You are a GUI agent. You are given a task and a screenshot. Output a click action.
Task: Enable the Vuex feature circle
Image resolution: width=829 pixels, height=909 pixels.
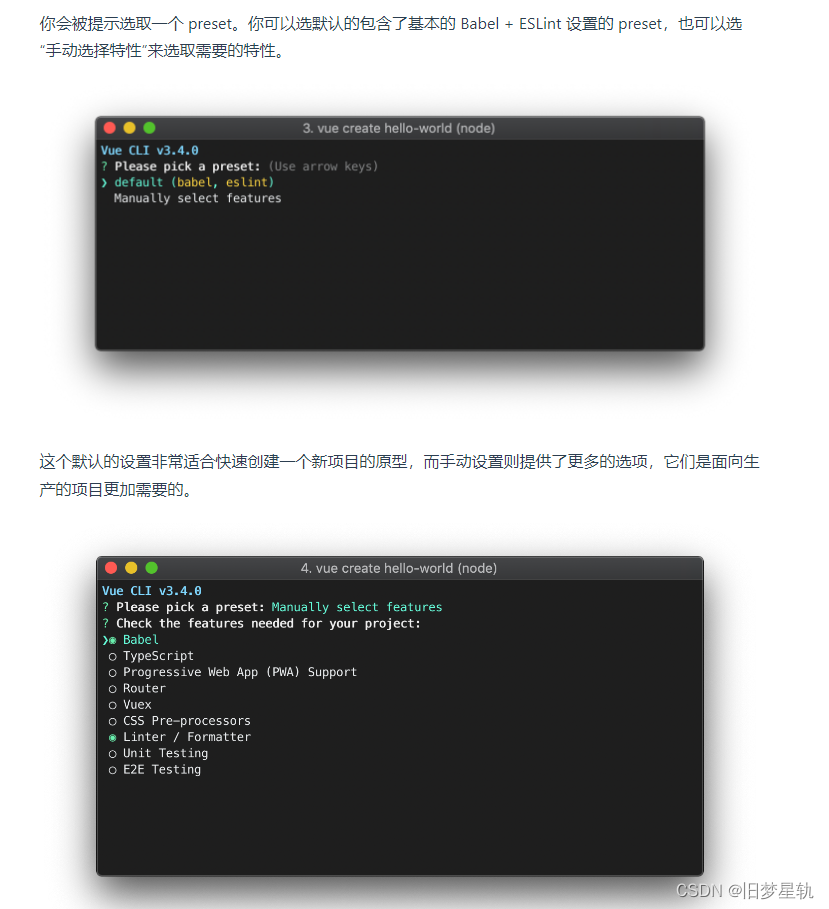pyautogui.click(x=112, y=706)
